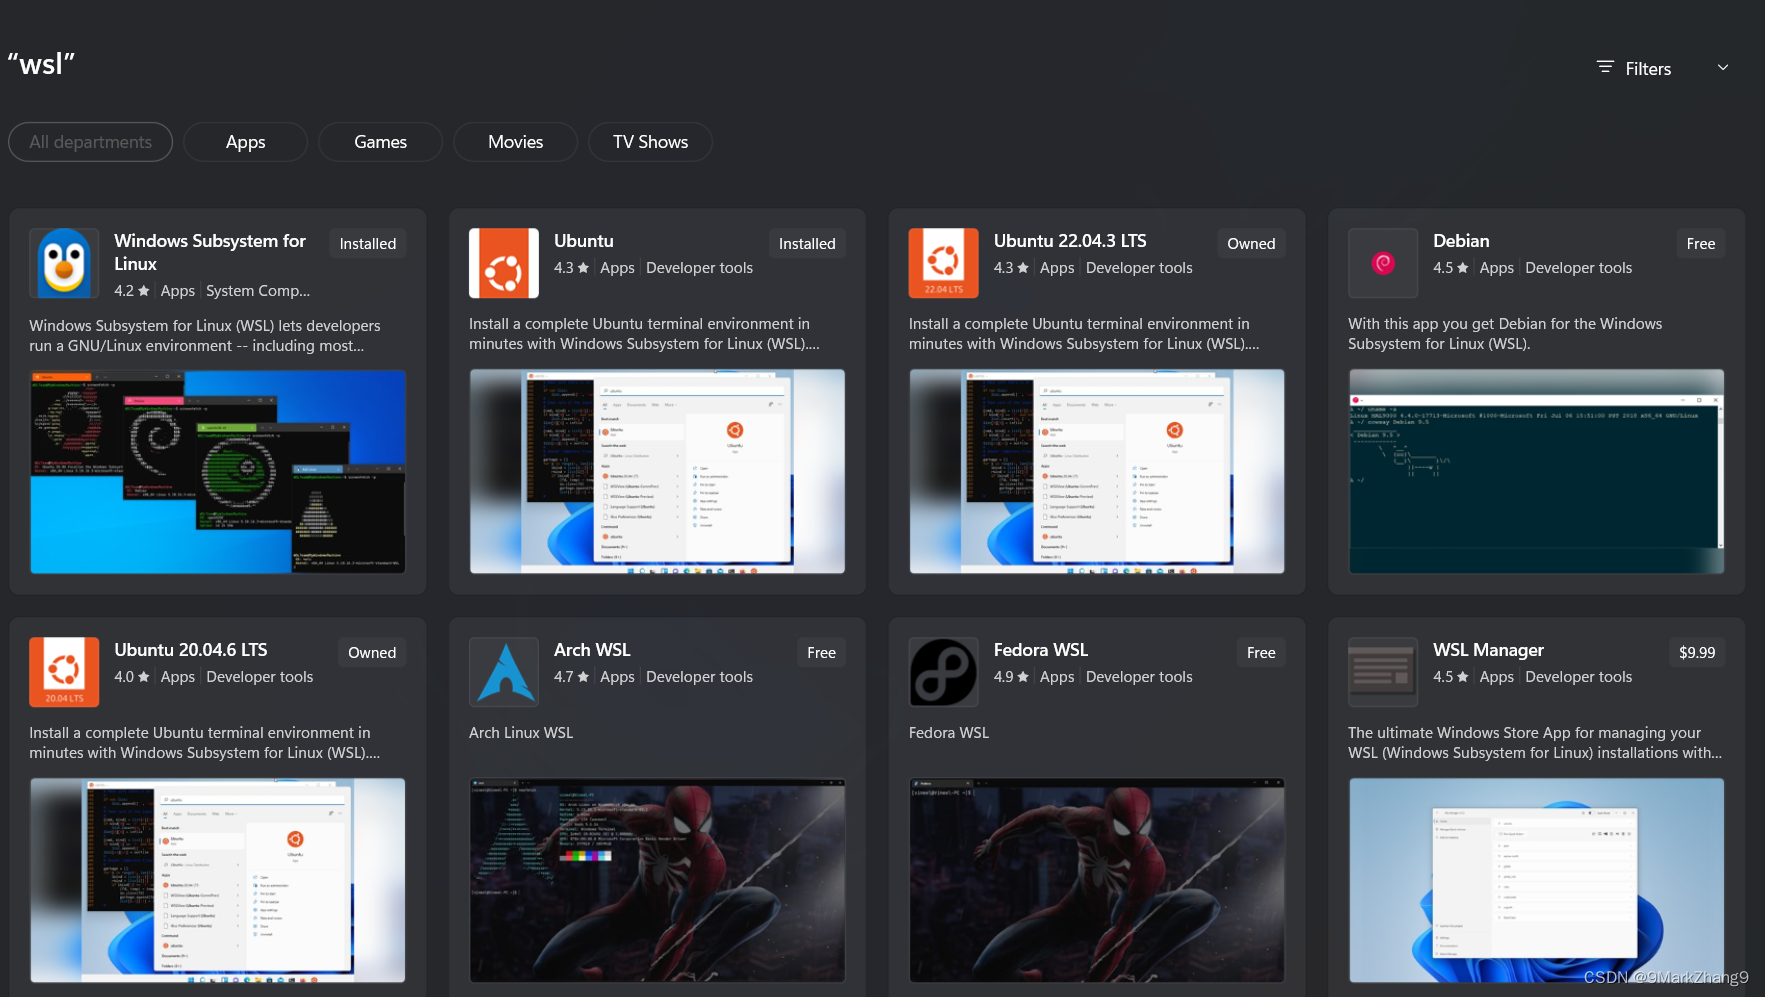1765x997 pixels.
Task: Click the Debian card description text
Action: 1505,334
